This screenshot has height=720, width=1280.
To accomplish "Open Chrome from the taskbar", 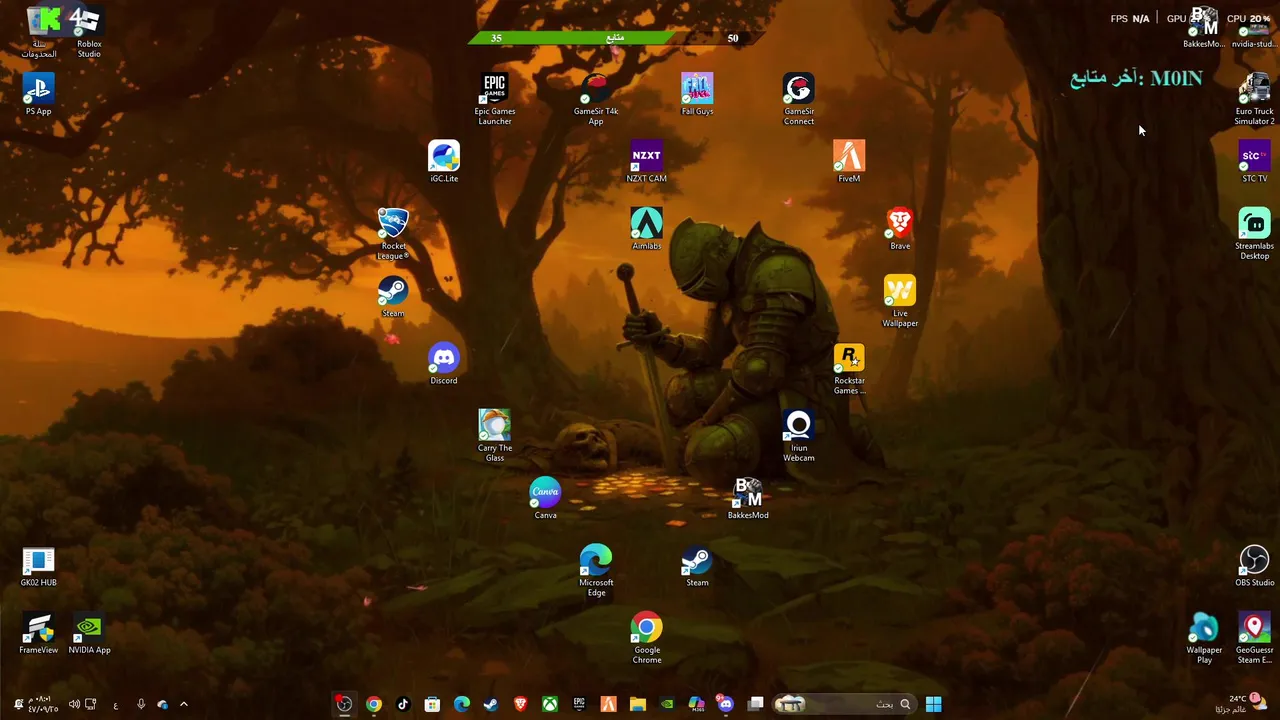I will tap(373, 704).
